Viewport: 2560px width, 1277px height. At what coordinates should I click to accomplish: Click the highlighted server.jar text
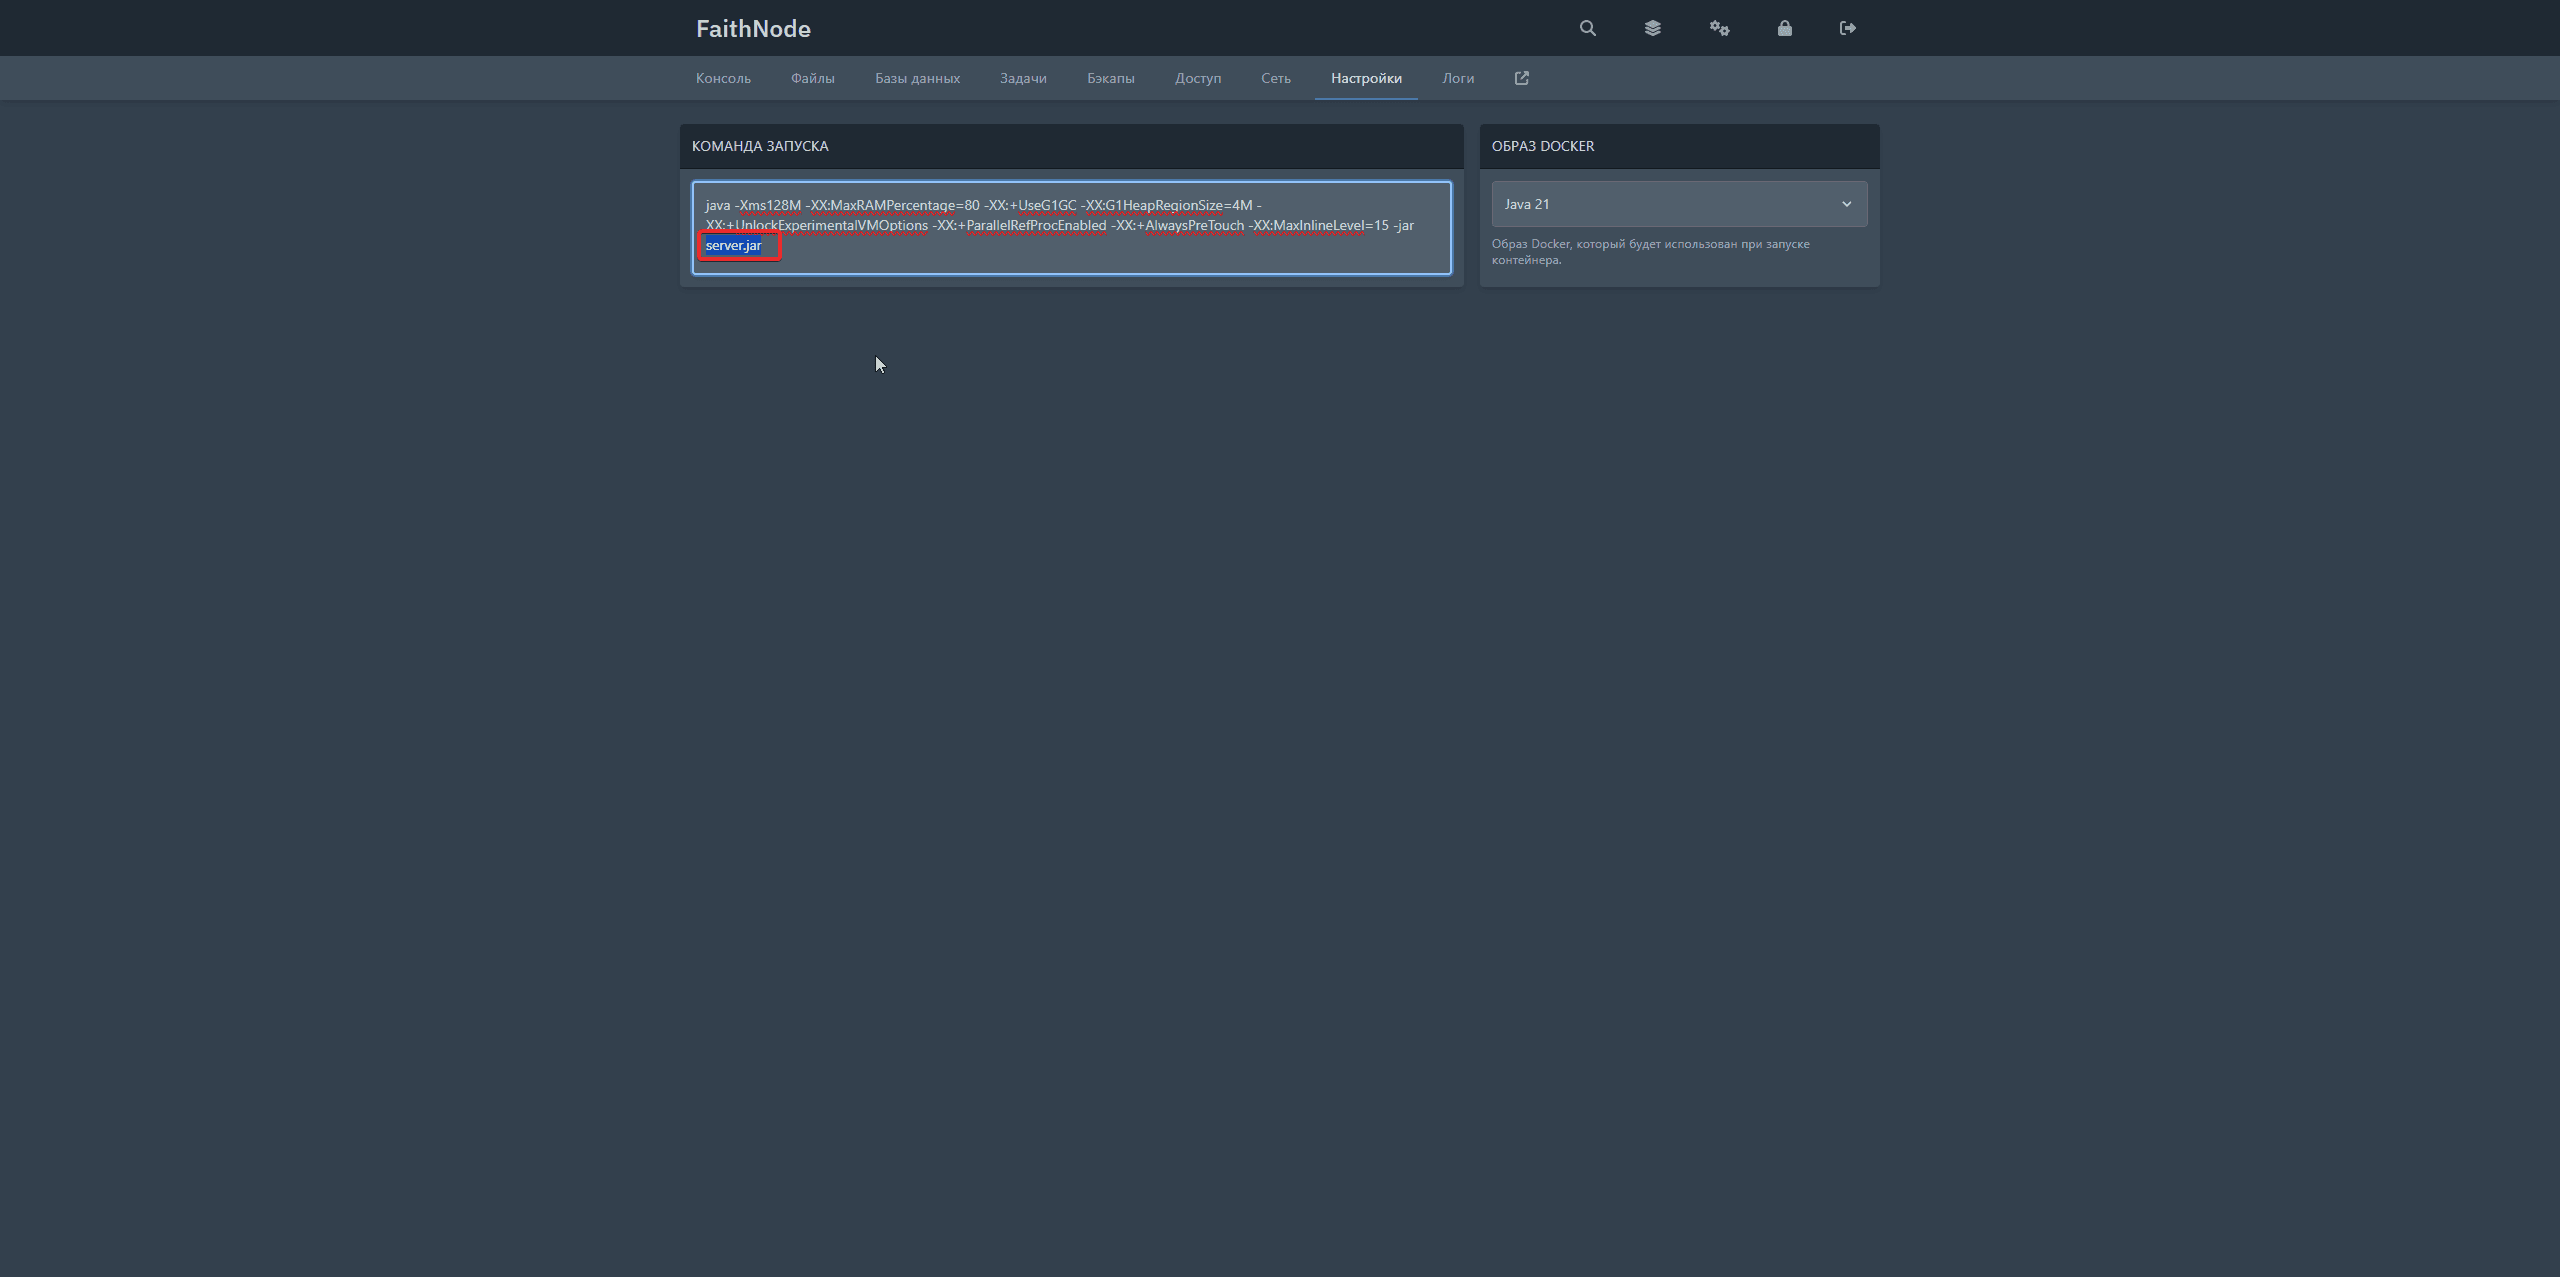click(733, 245)
